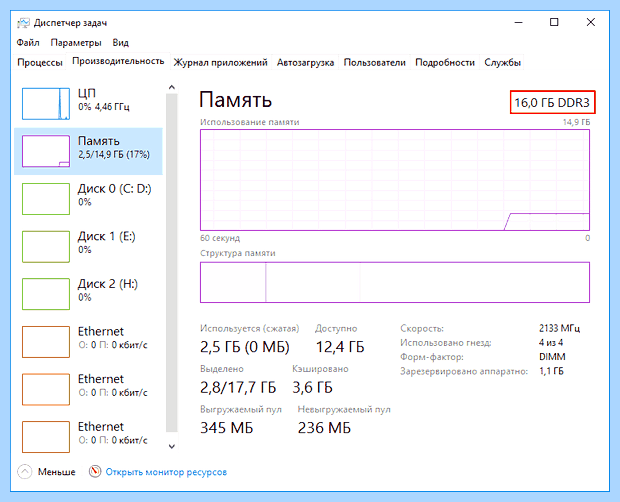Open the Подробности tab

click(x=445, y=62)
